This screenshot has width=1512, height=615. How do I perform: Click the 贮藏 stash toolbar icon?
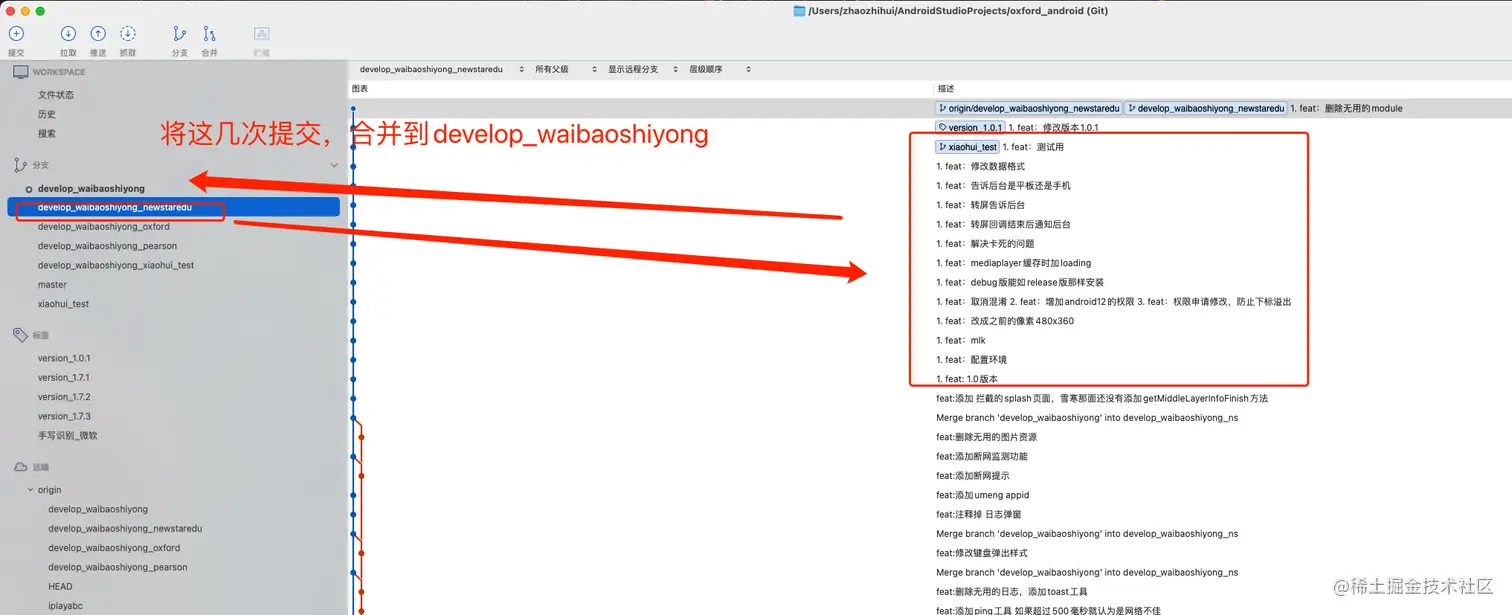(261, 34)
